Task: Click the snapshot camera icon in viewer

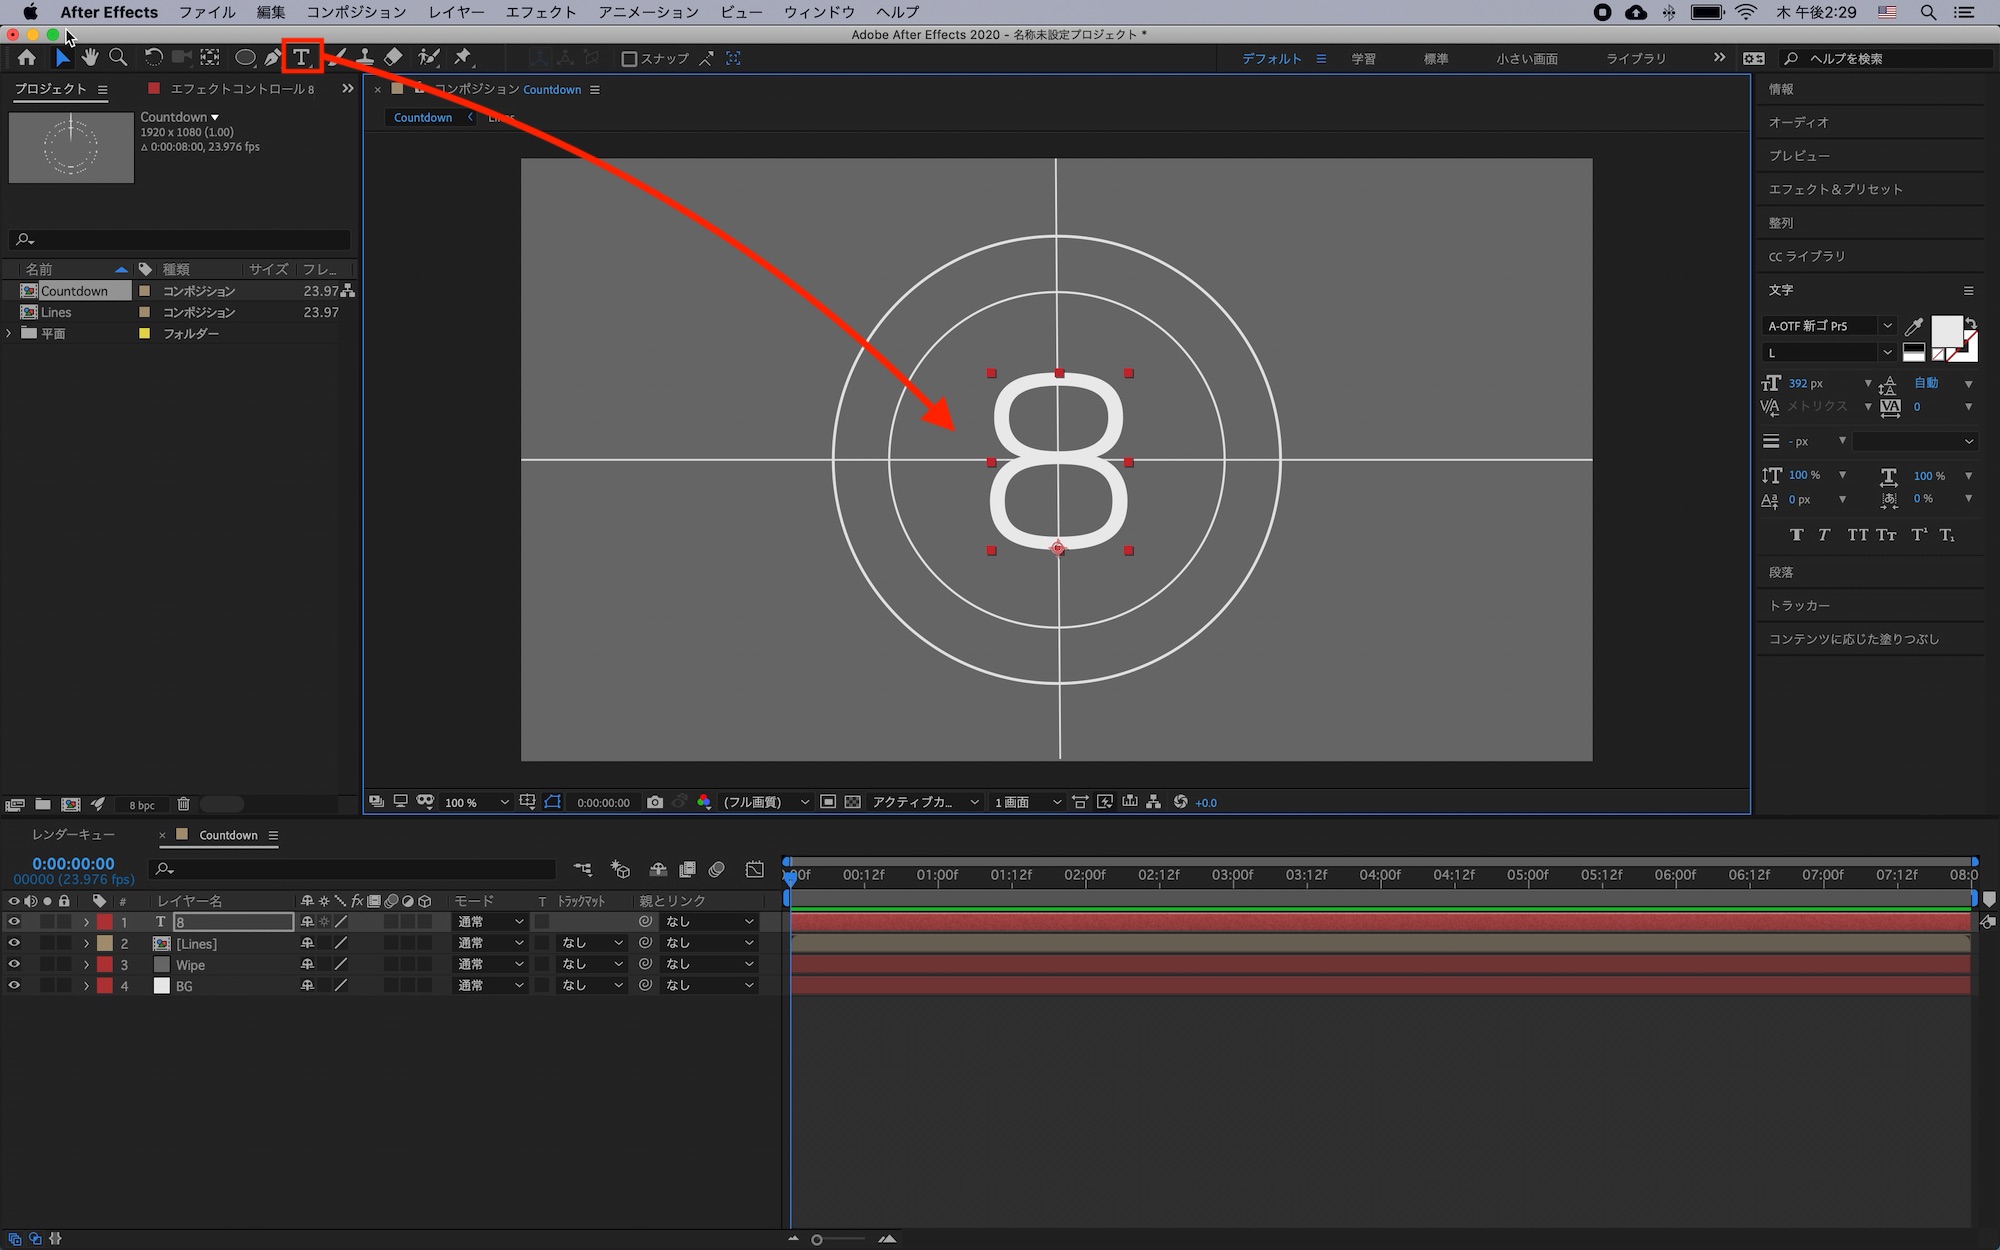Action: pos(655,802)
